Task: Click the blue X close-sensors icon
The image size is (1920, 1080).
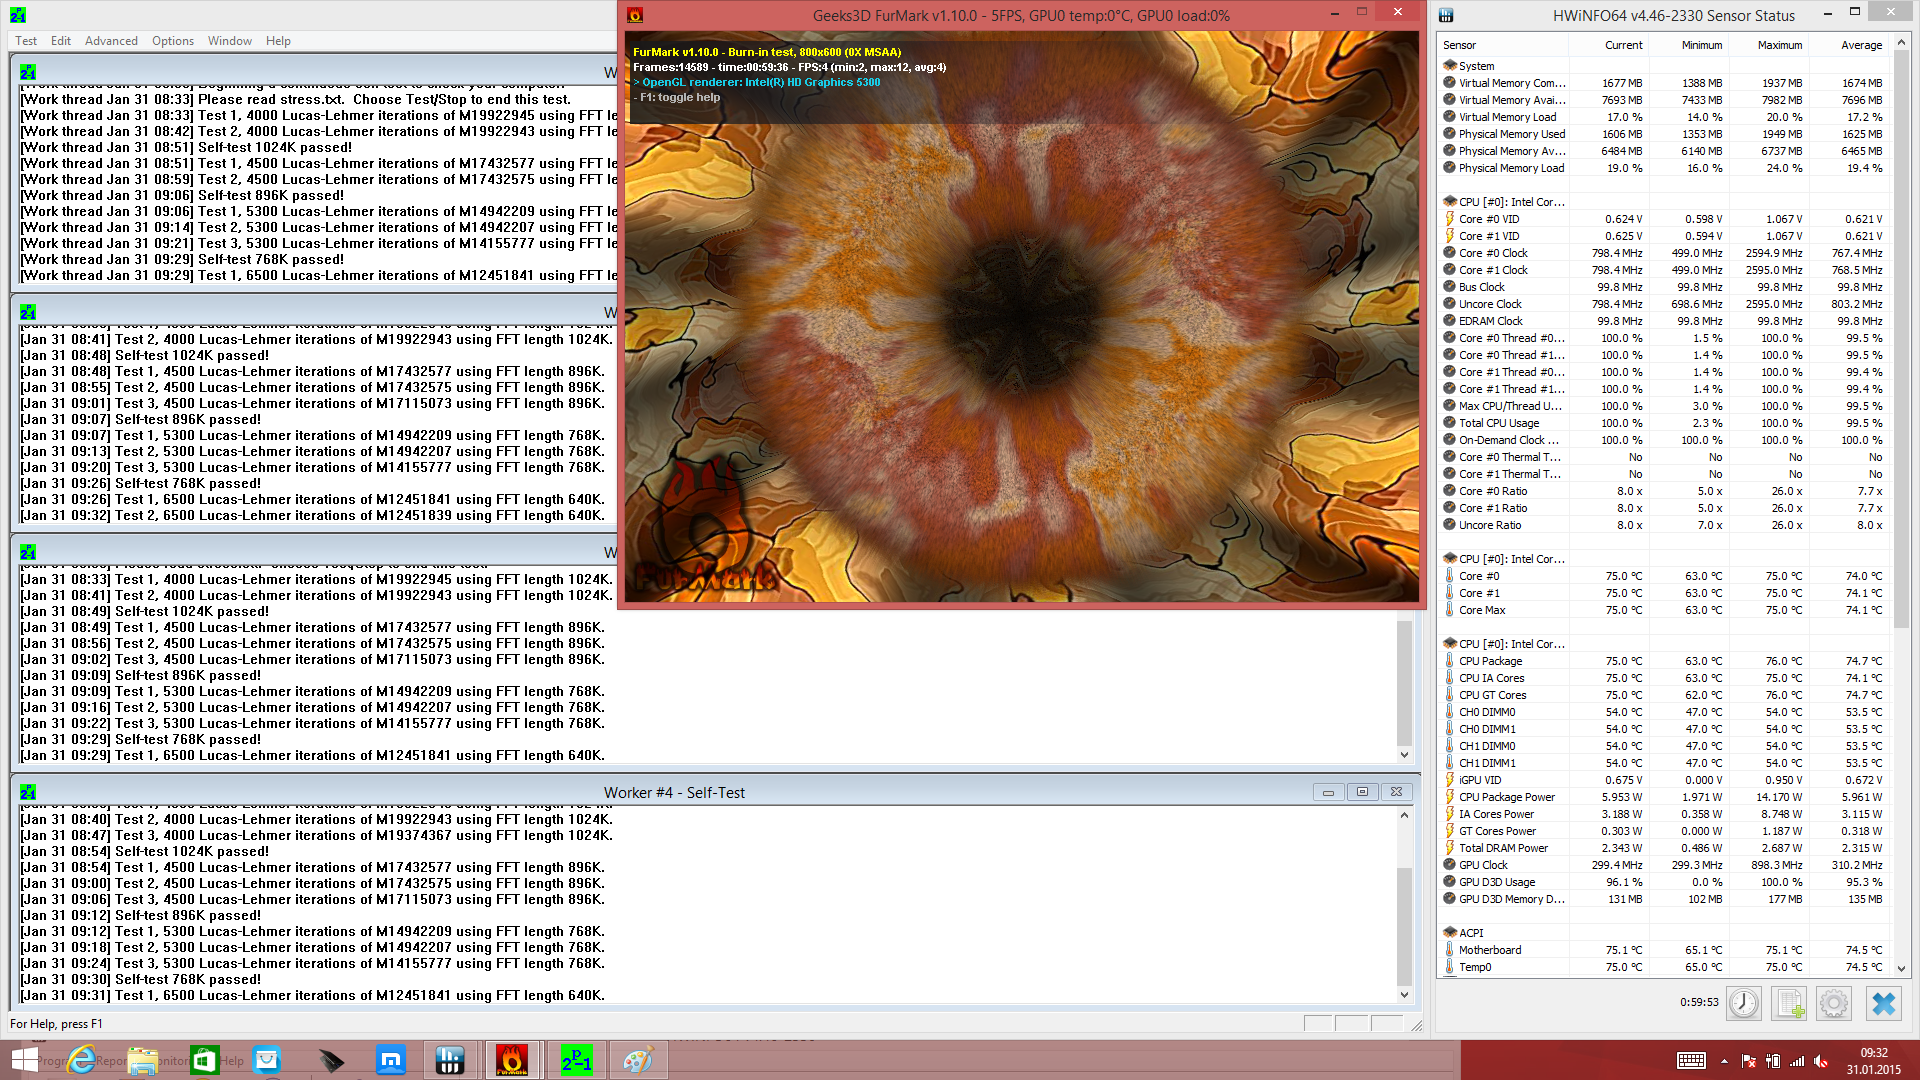Action: pos(1883,1003)
